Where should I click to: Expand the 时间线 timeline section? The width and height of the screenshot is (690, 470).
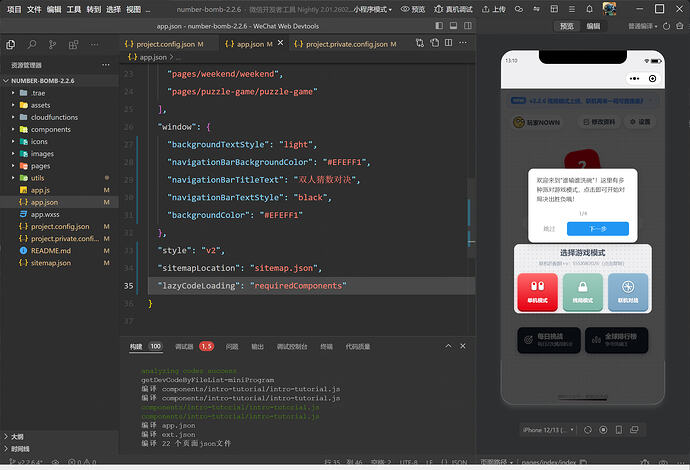pos(20,449)
